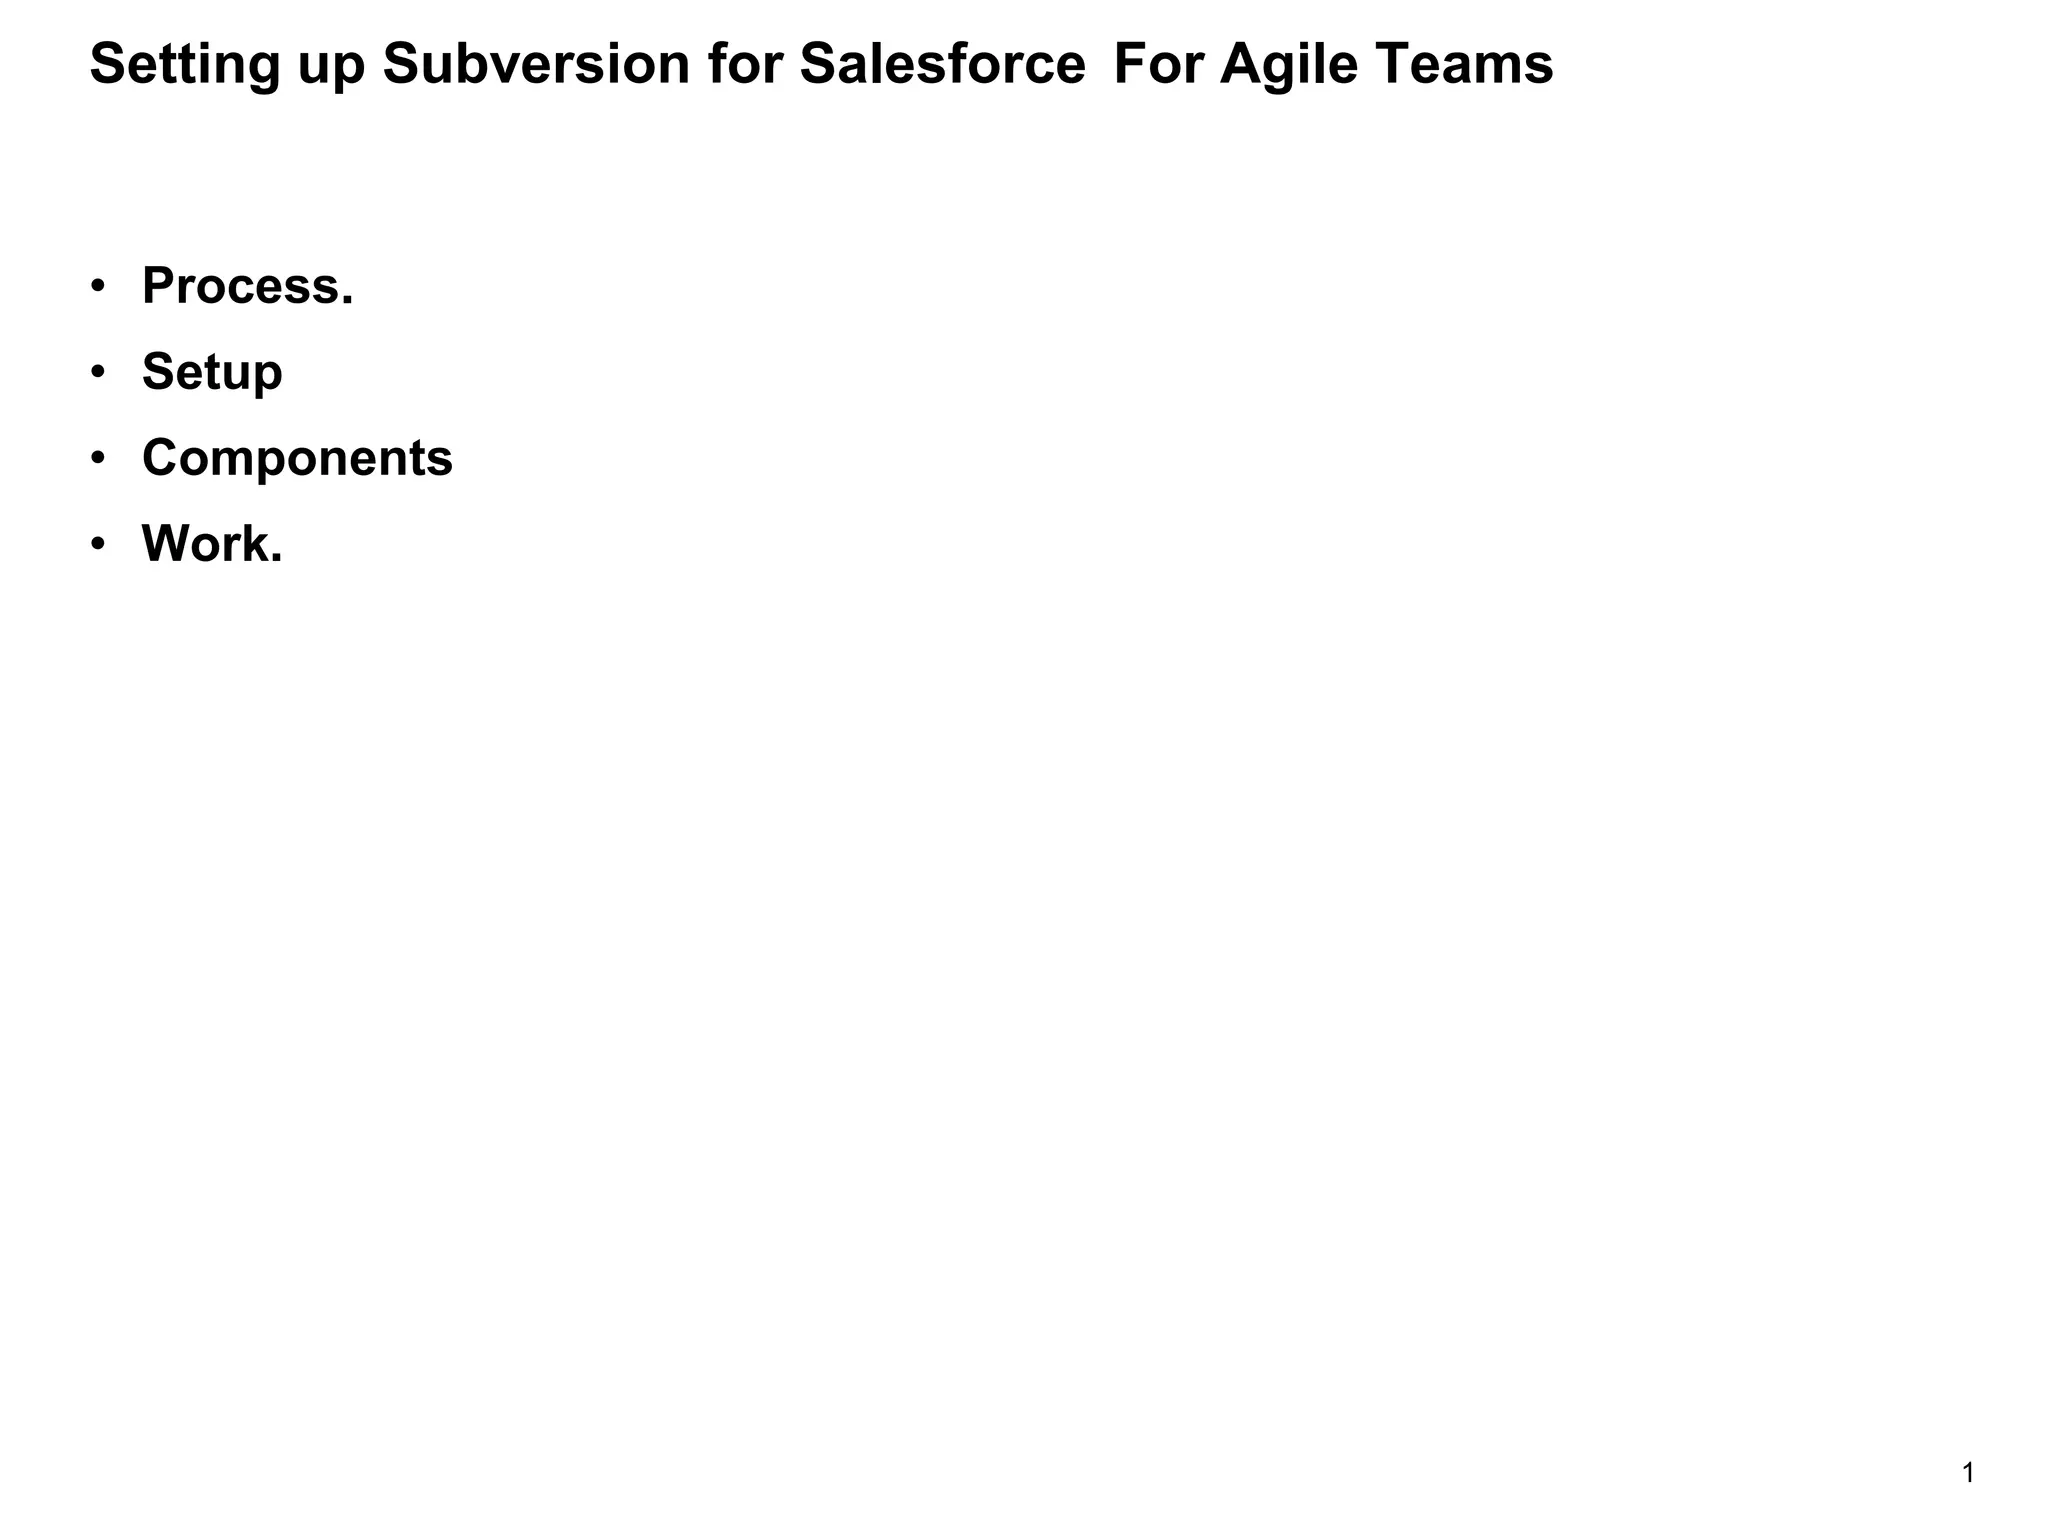This screenshot has height=1536, width=2048.
Task: Click the bullet dot before 'Work.'
Action: click(x=97, y=545)
